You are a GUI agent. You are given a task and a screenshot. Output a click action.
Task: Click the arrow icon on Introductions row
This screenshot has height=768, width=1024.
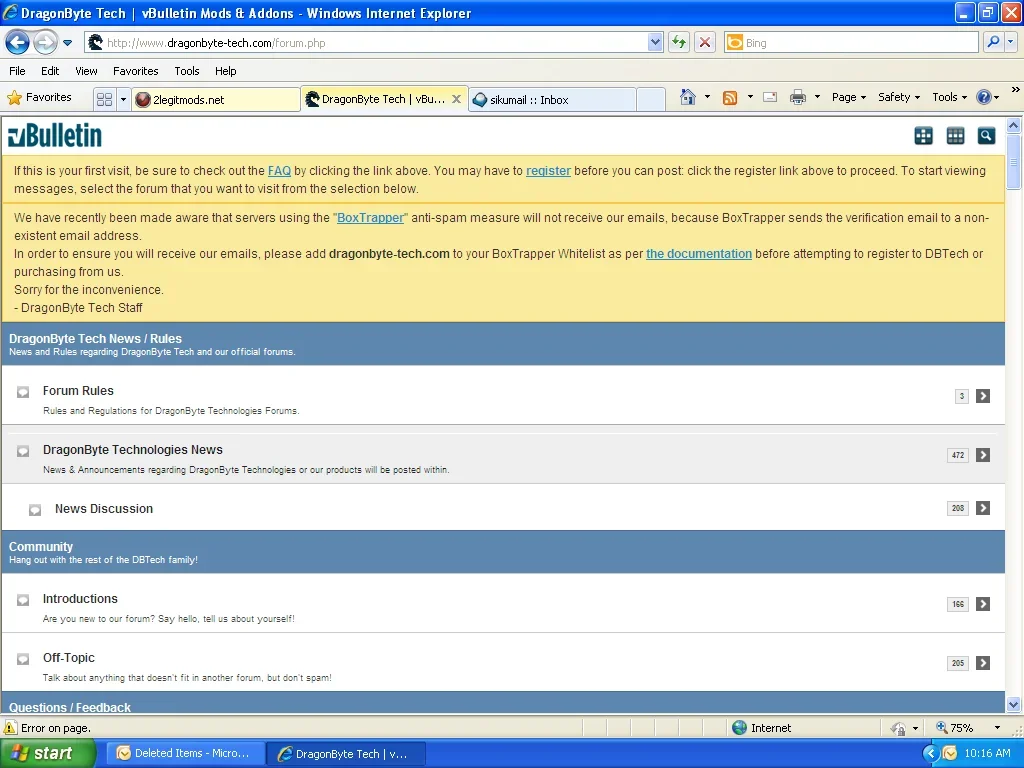pyautogui.click(x=983, y=604)
